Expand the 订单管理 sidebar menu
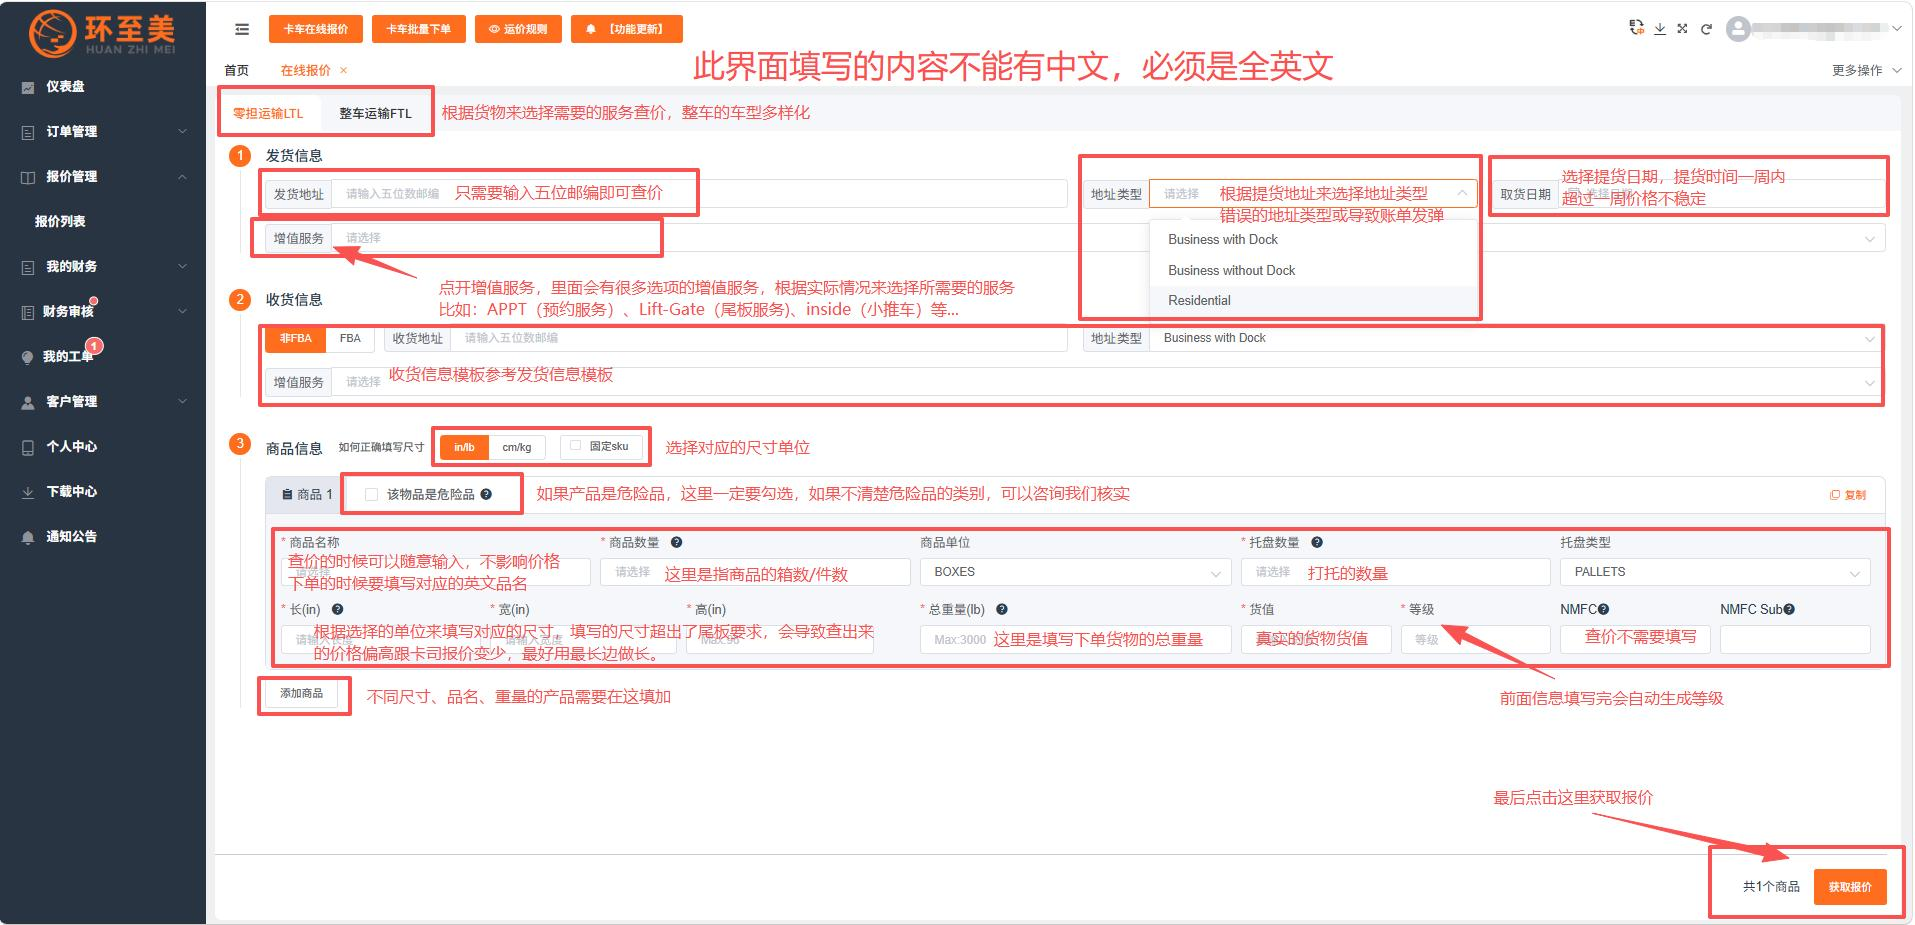 [x=183, y=132]
